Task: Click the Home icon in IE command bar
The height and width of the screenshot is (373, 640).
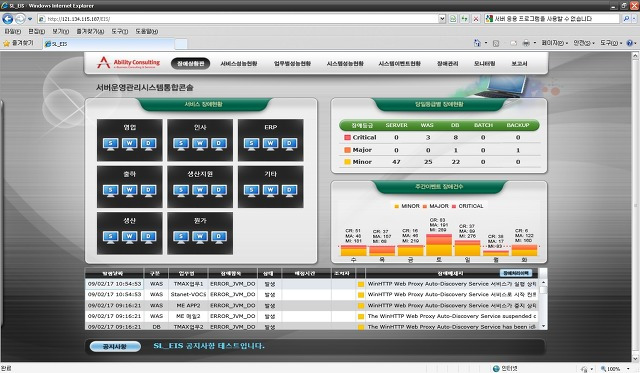Action: pos(477,43)
